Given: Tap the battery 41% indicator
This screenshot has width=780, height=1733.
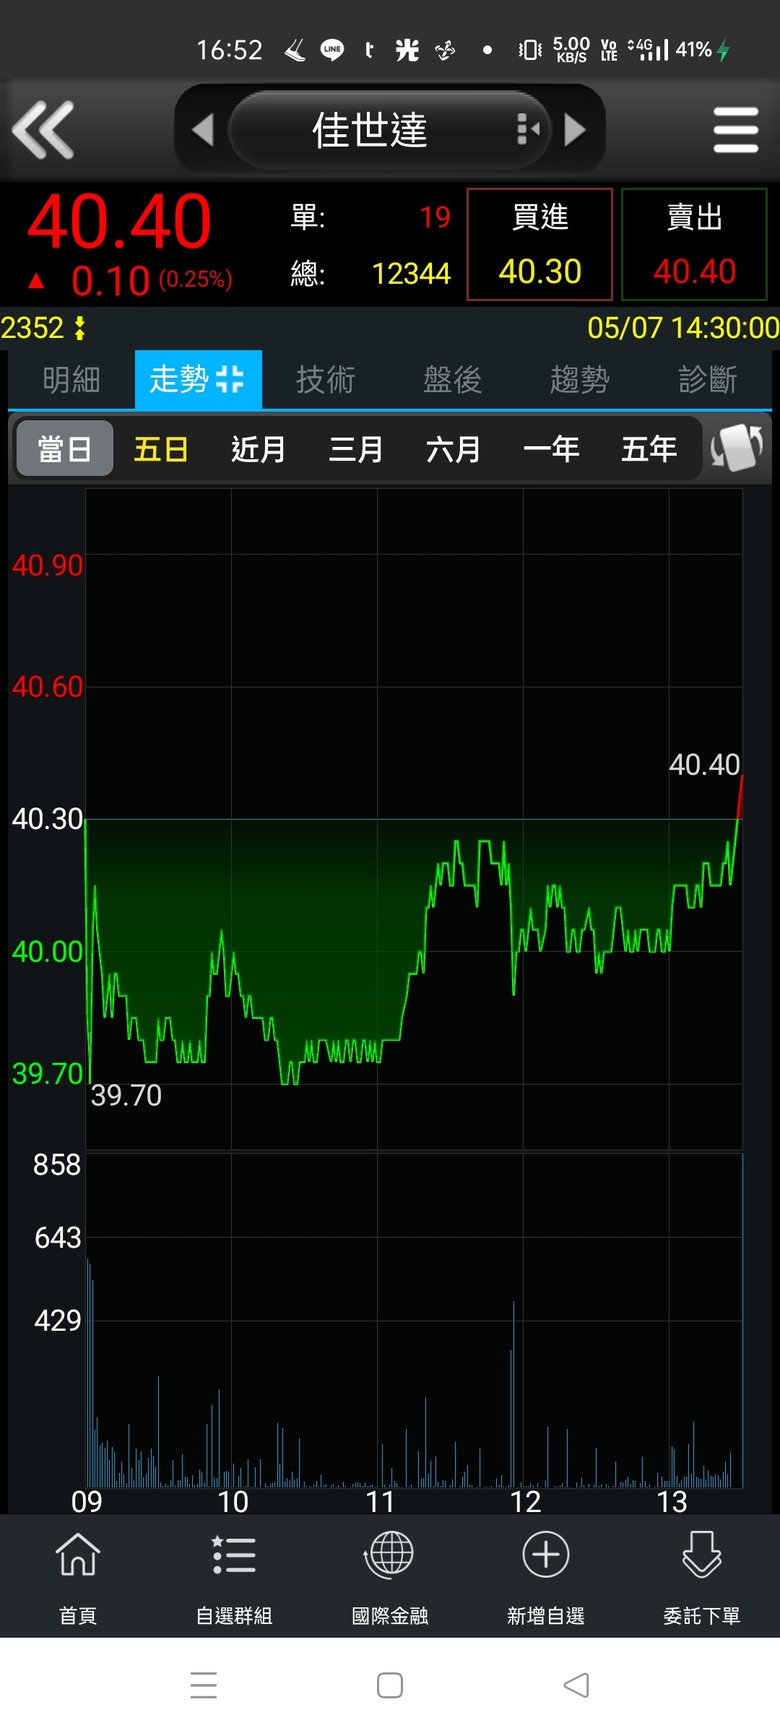Looking at the screenshot, I should (x=704, y=49).
